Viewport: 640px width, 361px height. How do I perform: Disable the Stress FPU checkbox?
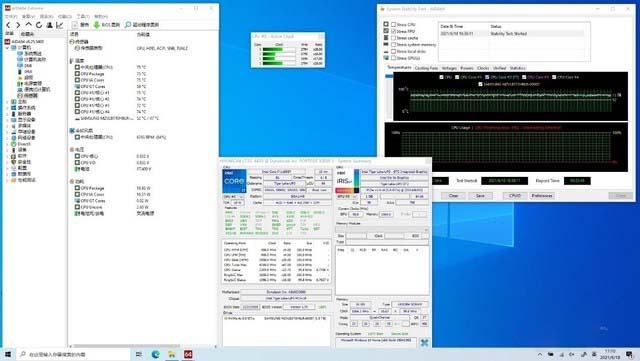tap(393, 31)
